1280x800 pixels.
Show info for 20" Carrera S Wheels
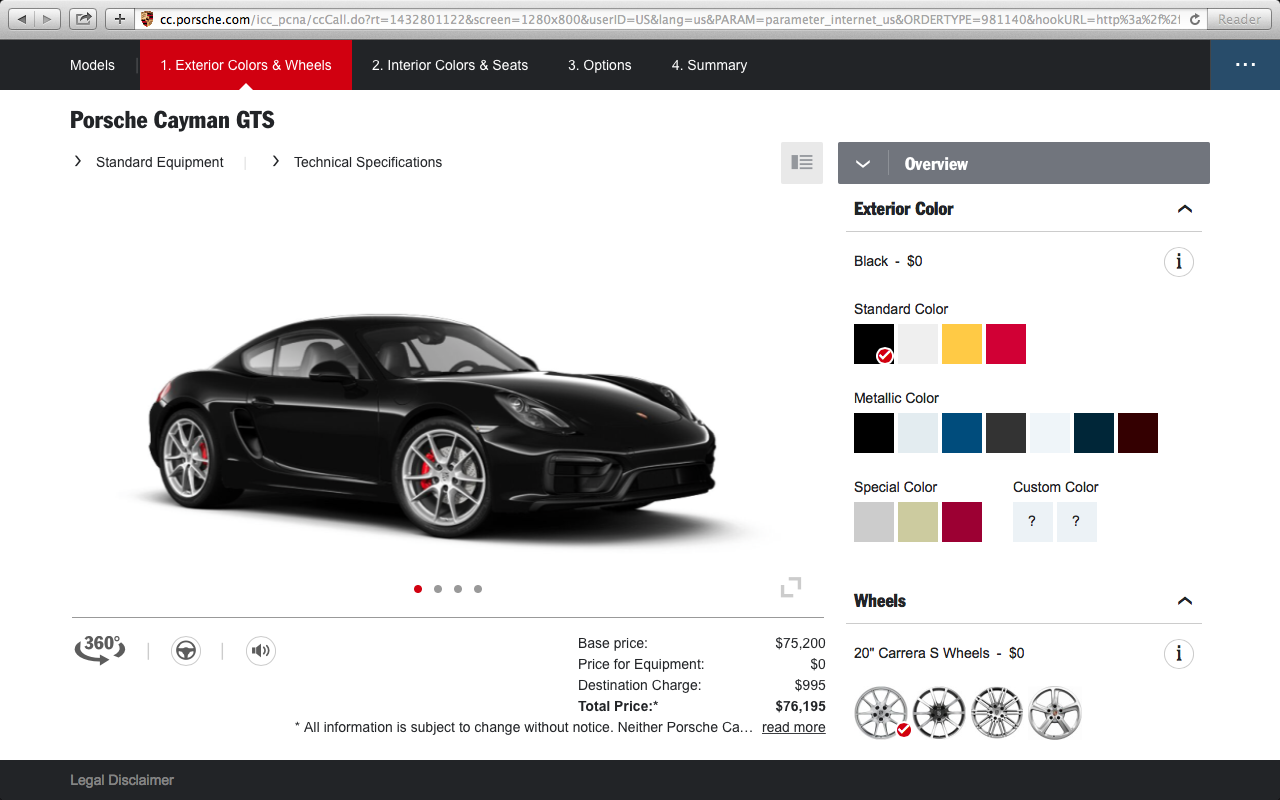tap(1179, 654)
